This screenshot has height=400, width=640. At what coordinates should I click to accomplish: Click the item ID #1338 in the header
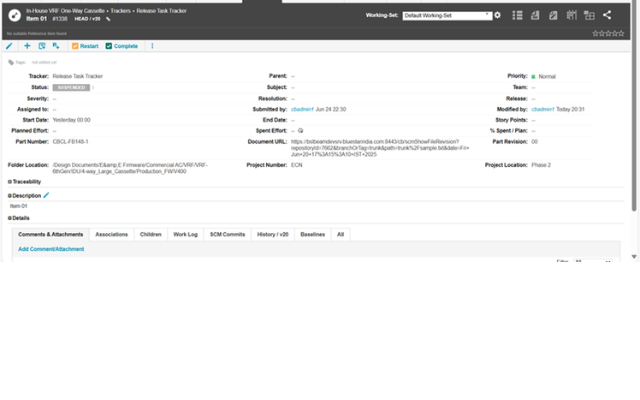60,19
